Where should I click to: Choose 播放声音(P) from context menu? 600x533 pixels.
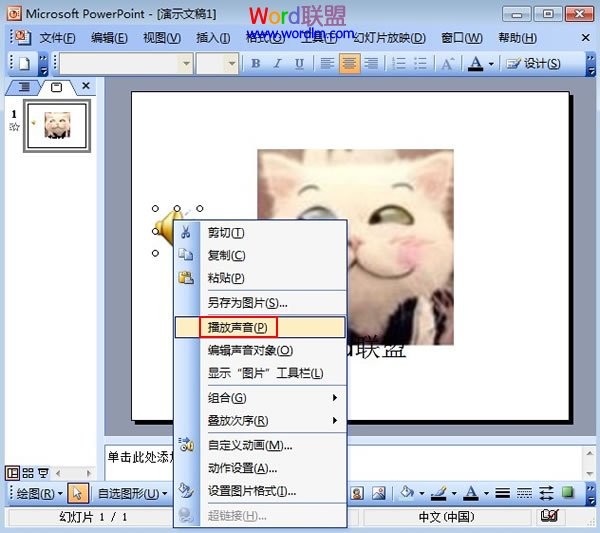tap(237, 327)
